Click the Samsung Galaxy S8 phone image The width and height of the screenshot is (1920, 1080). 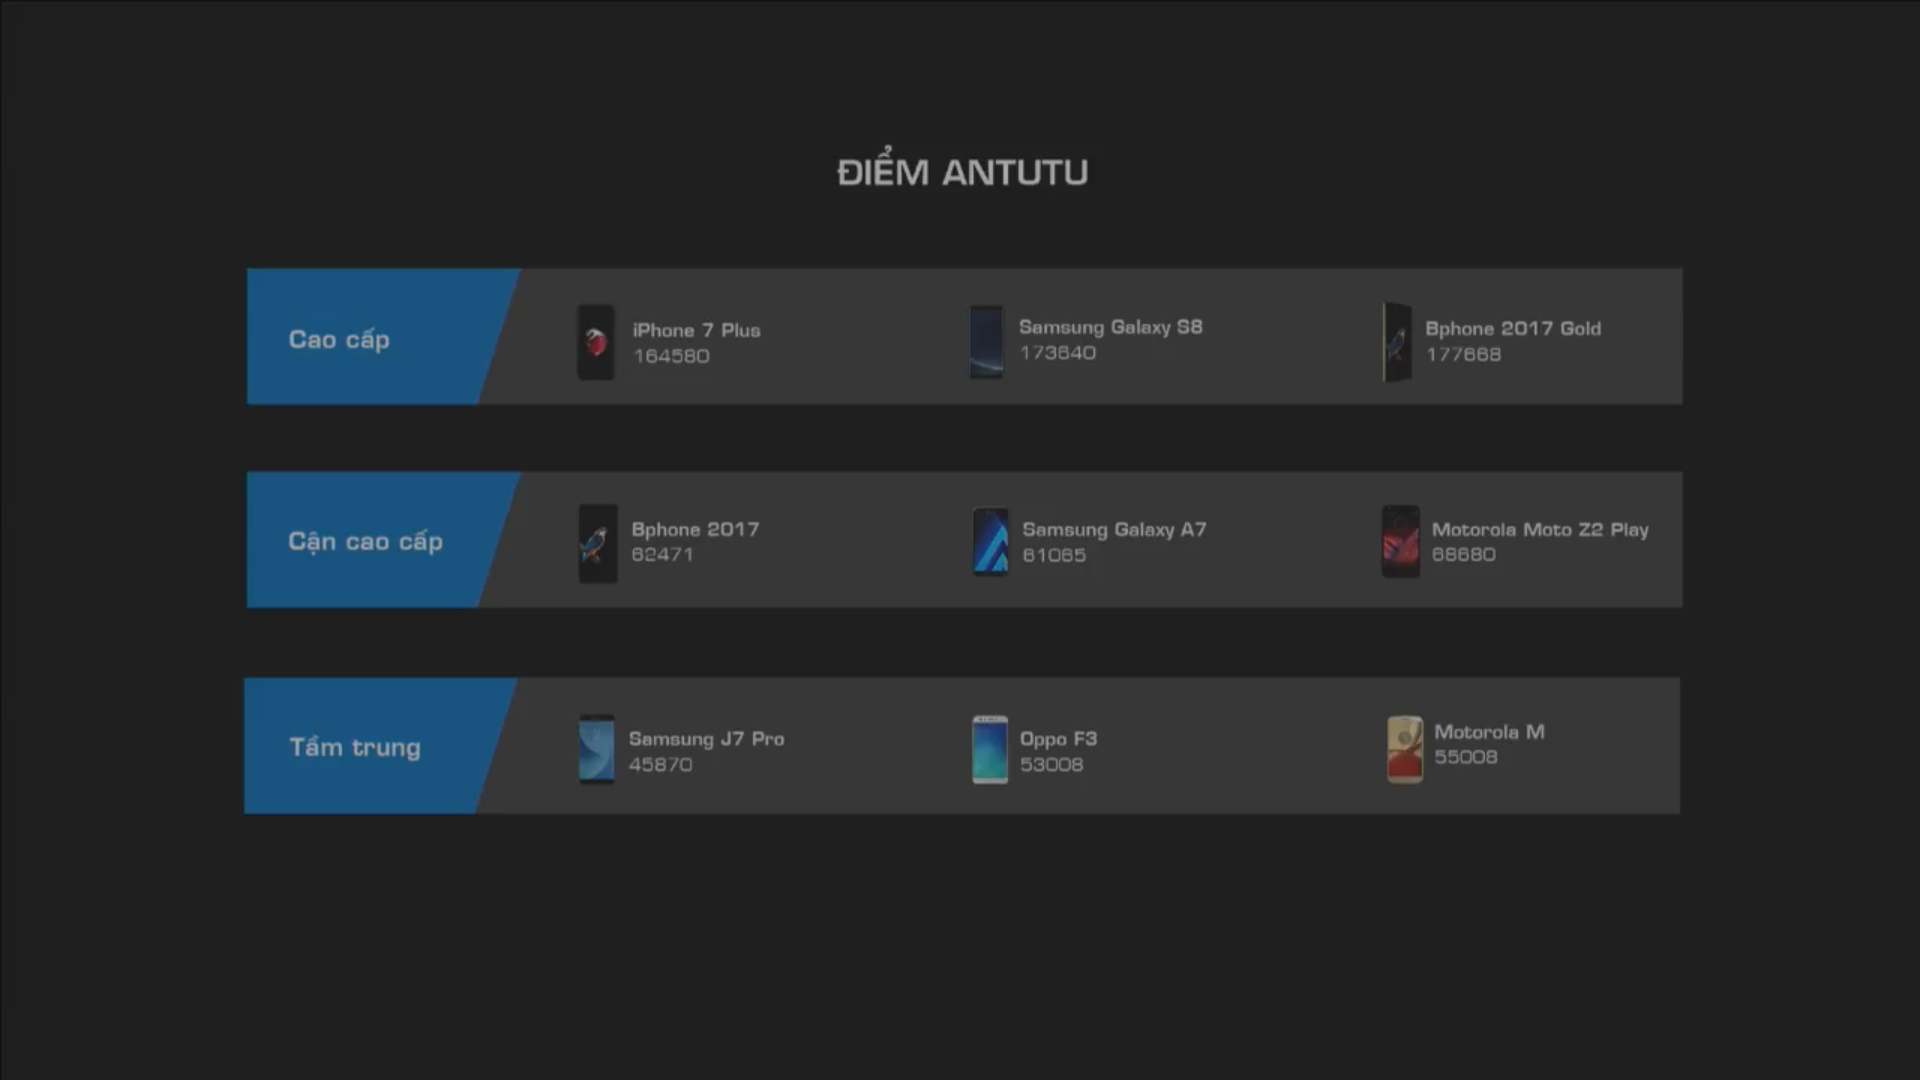pos(986,342)
